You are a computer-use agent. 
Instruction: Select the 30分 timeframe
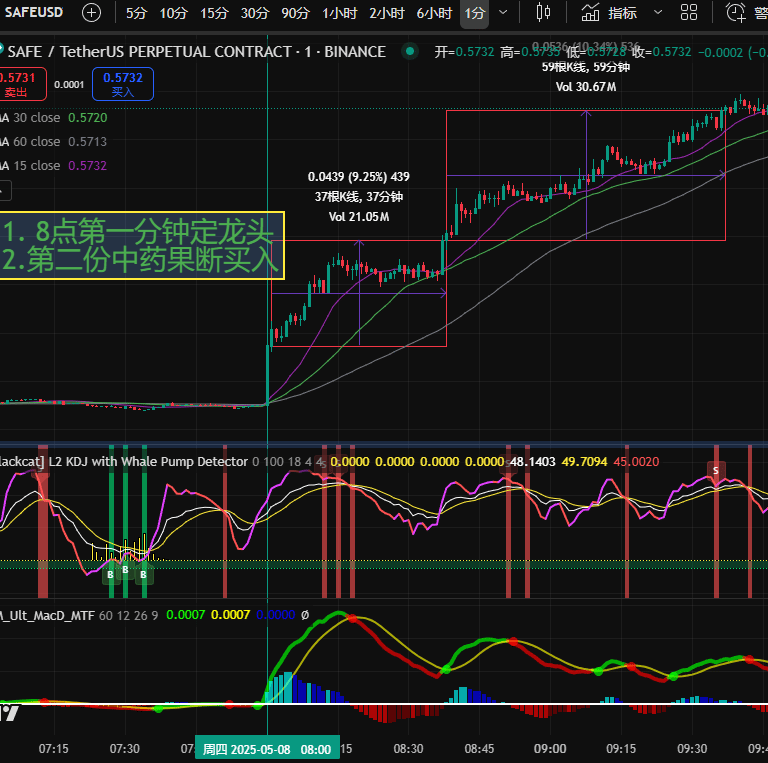click(255, 13)
